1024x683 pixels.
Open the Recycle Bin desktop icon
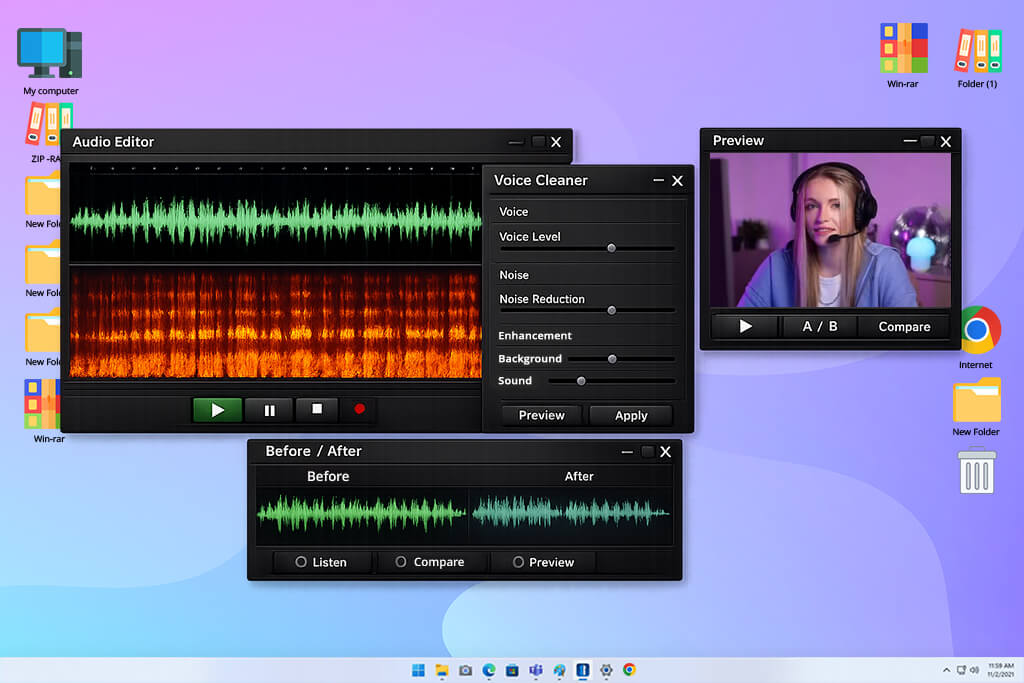tap(976, 470)
